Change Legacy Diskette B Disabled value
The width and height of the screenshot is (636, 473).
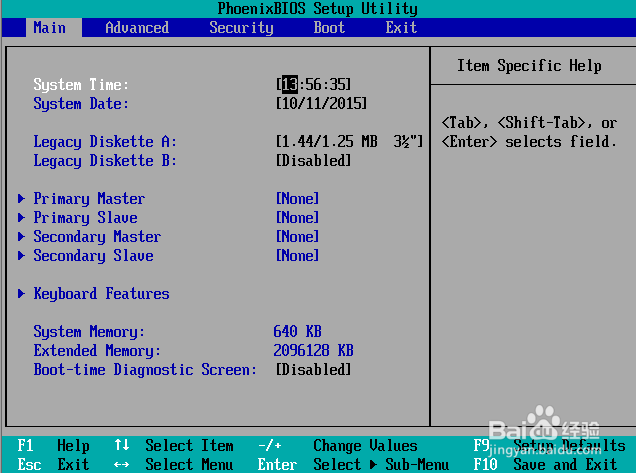[313, 161]
